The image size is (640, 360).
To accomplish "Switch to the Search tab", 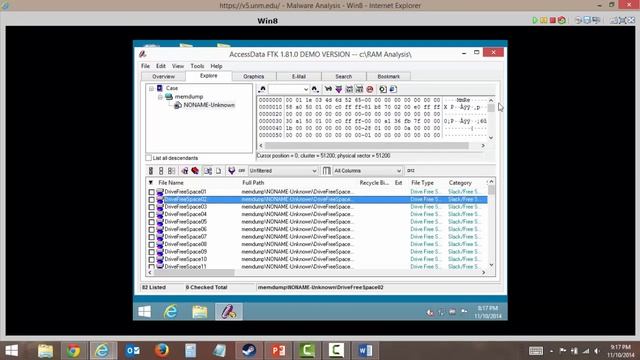I will point(344,76).
